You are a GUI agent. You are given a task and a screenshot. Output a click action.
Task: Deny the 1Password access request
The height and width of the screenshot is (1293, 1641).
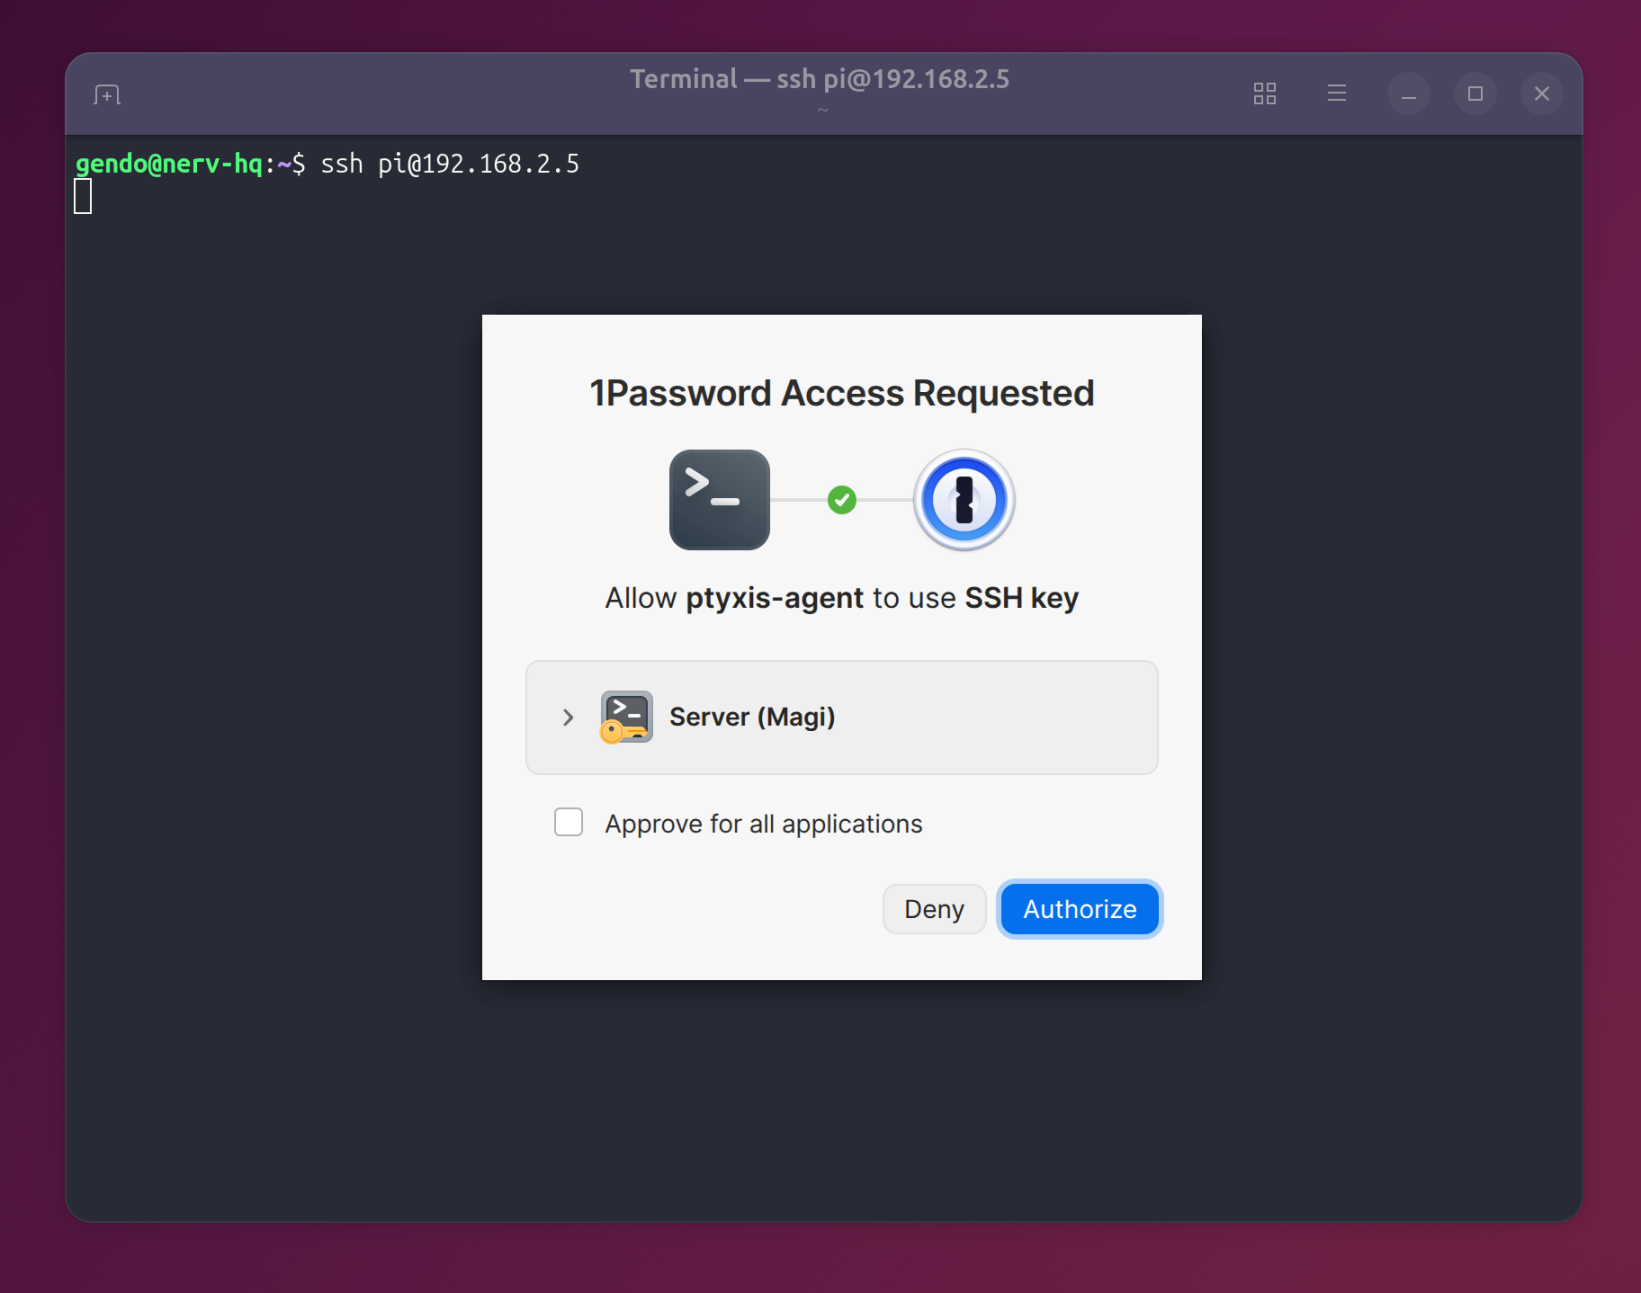click(933, 908)
